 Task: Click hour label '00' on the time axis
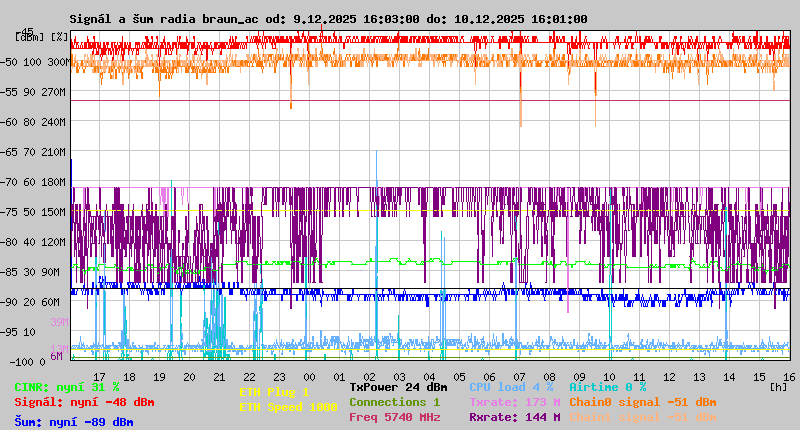pyautogui.click(x=309, y=377)
